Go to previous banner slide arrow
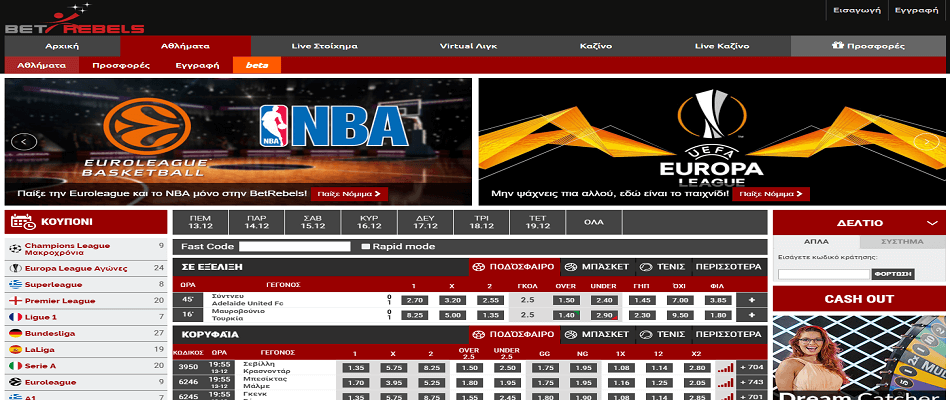The image size is (950, 400). pos(24,142)
